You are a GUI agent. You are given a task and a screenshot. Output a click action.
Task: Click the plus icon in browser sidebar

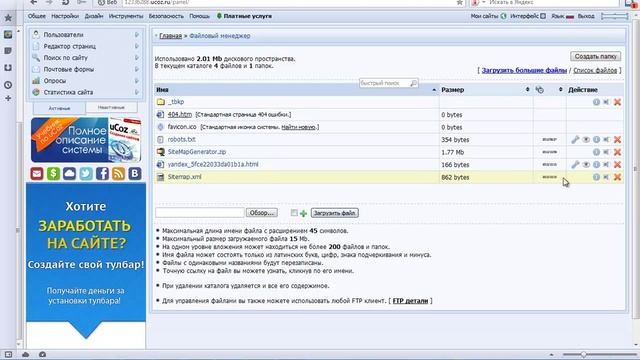click(8, 98)
